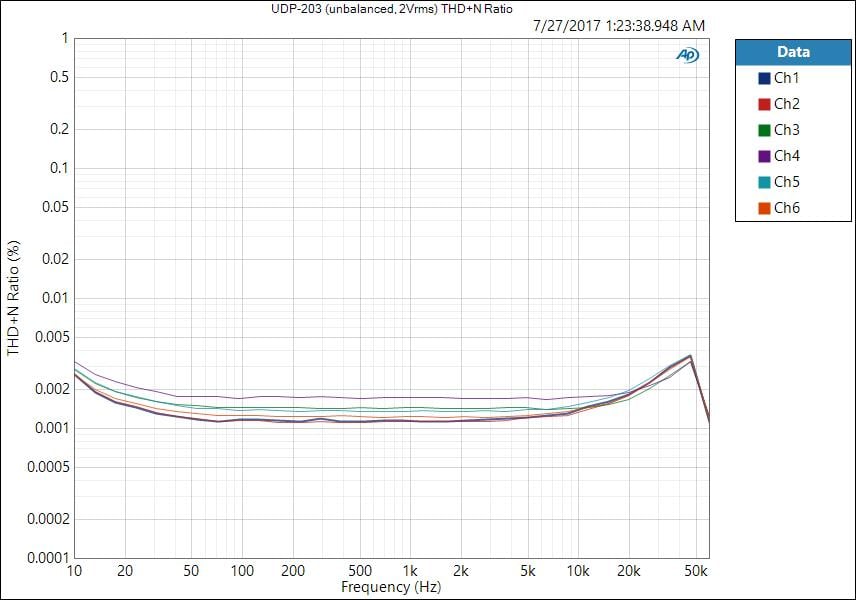Select the 50k tick on the frequency axis
Screen dimensions: 856x600
[x=695, y=571]
